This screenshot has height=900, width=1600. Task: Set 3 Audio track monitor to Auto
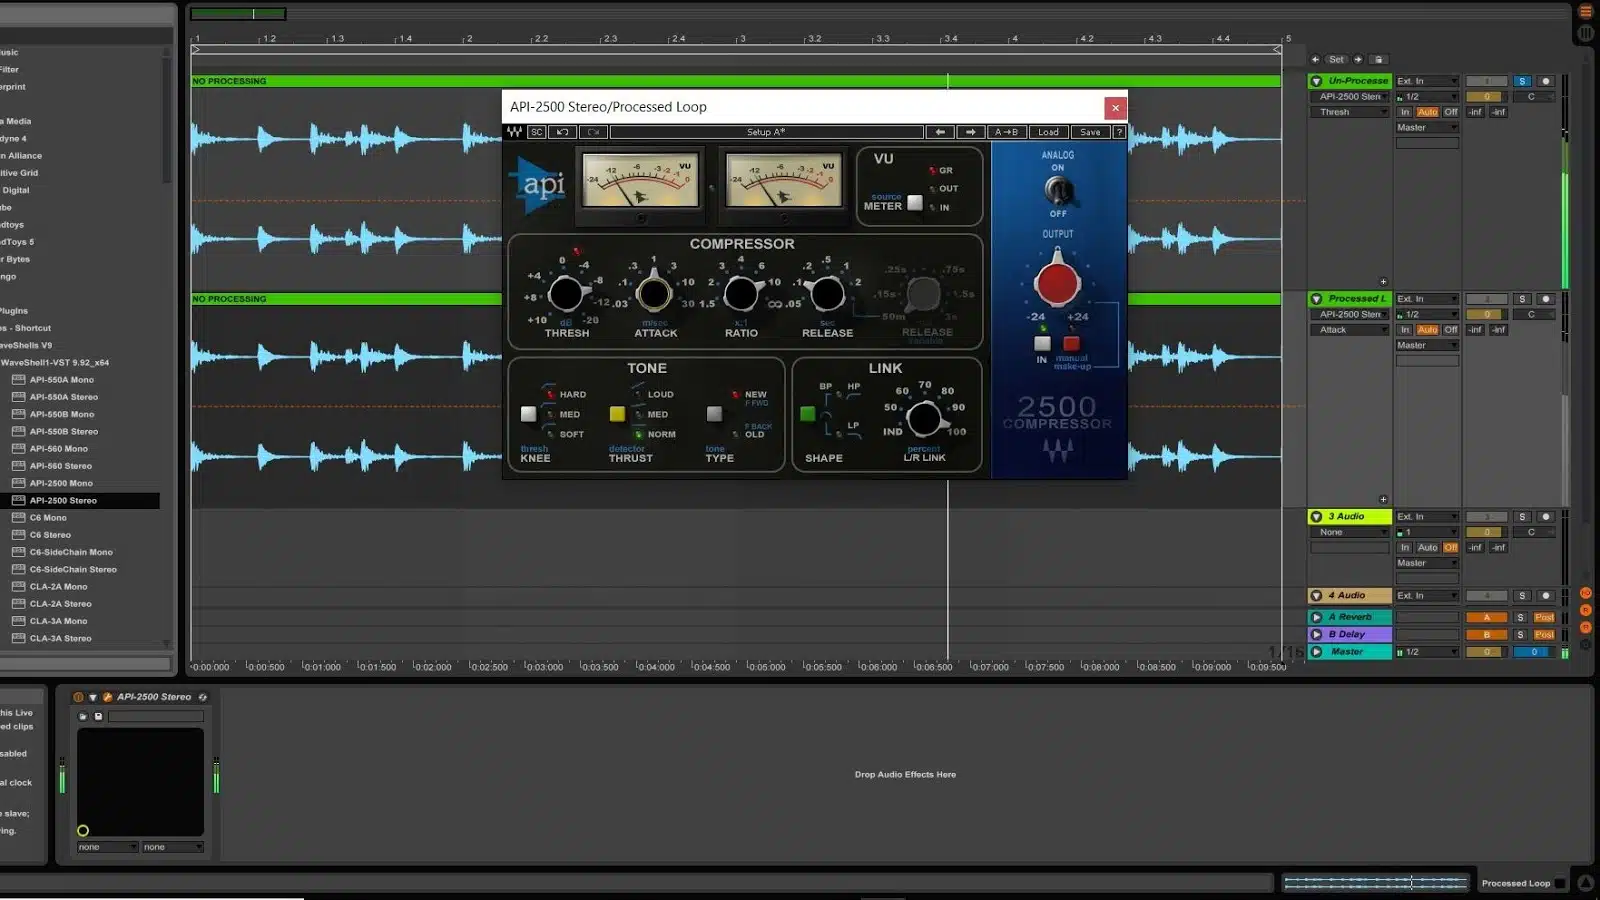[x=1427, y=548]
